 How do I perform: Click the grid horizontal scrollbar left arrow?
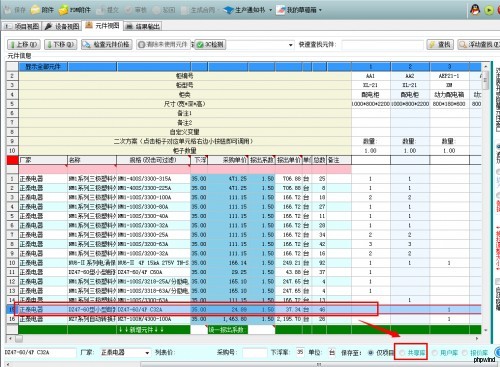coord(10,339)
